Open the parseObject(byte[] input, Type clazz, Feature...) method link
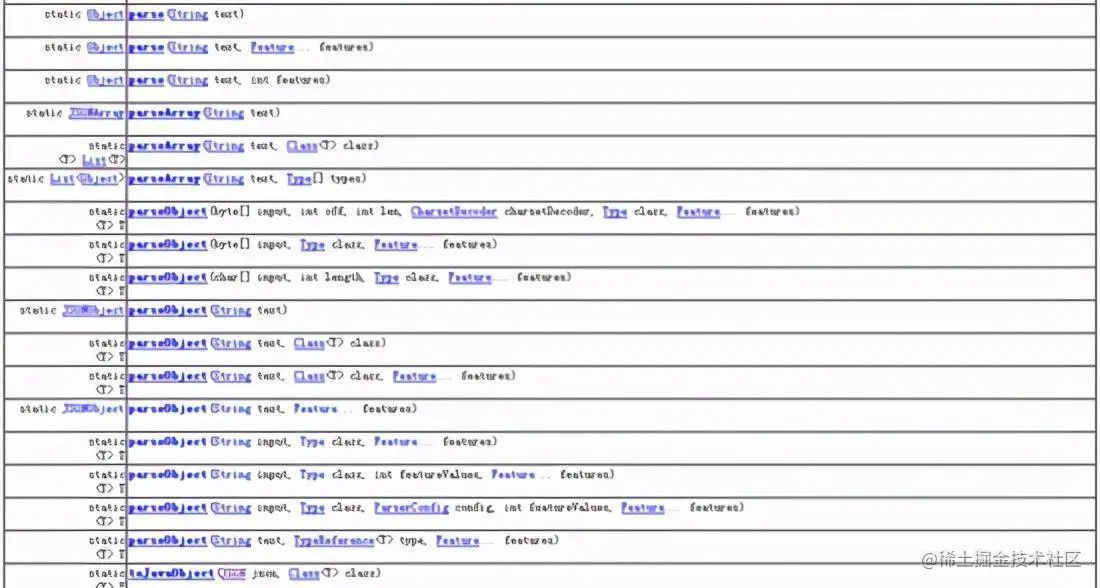The width and height of the screenshot is (1100, 588). tap(168, 245)
